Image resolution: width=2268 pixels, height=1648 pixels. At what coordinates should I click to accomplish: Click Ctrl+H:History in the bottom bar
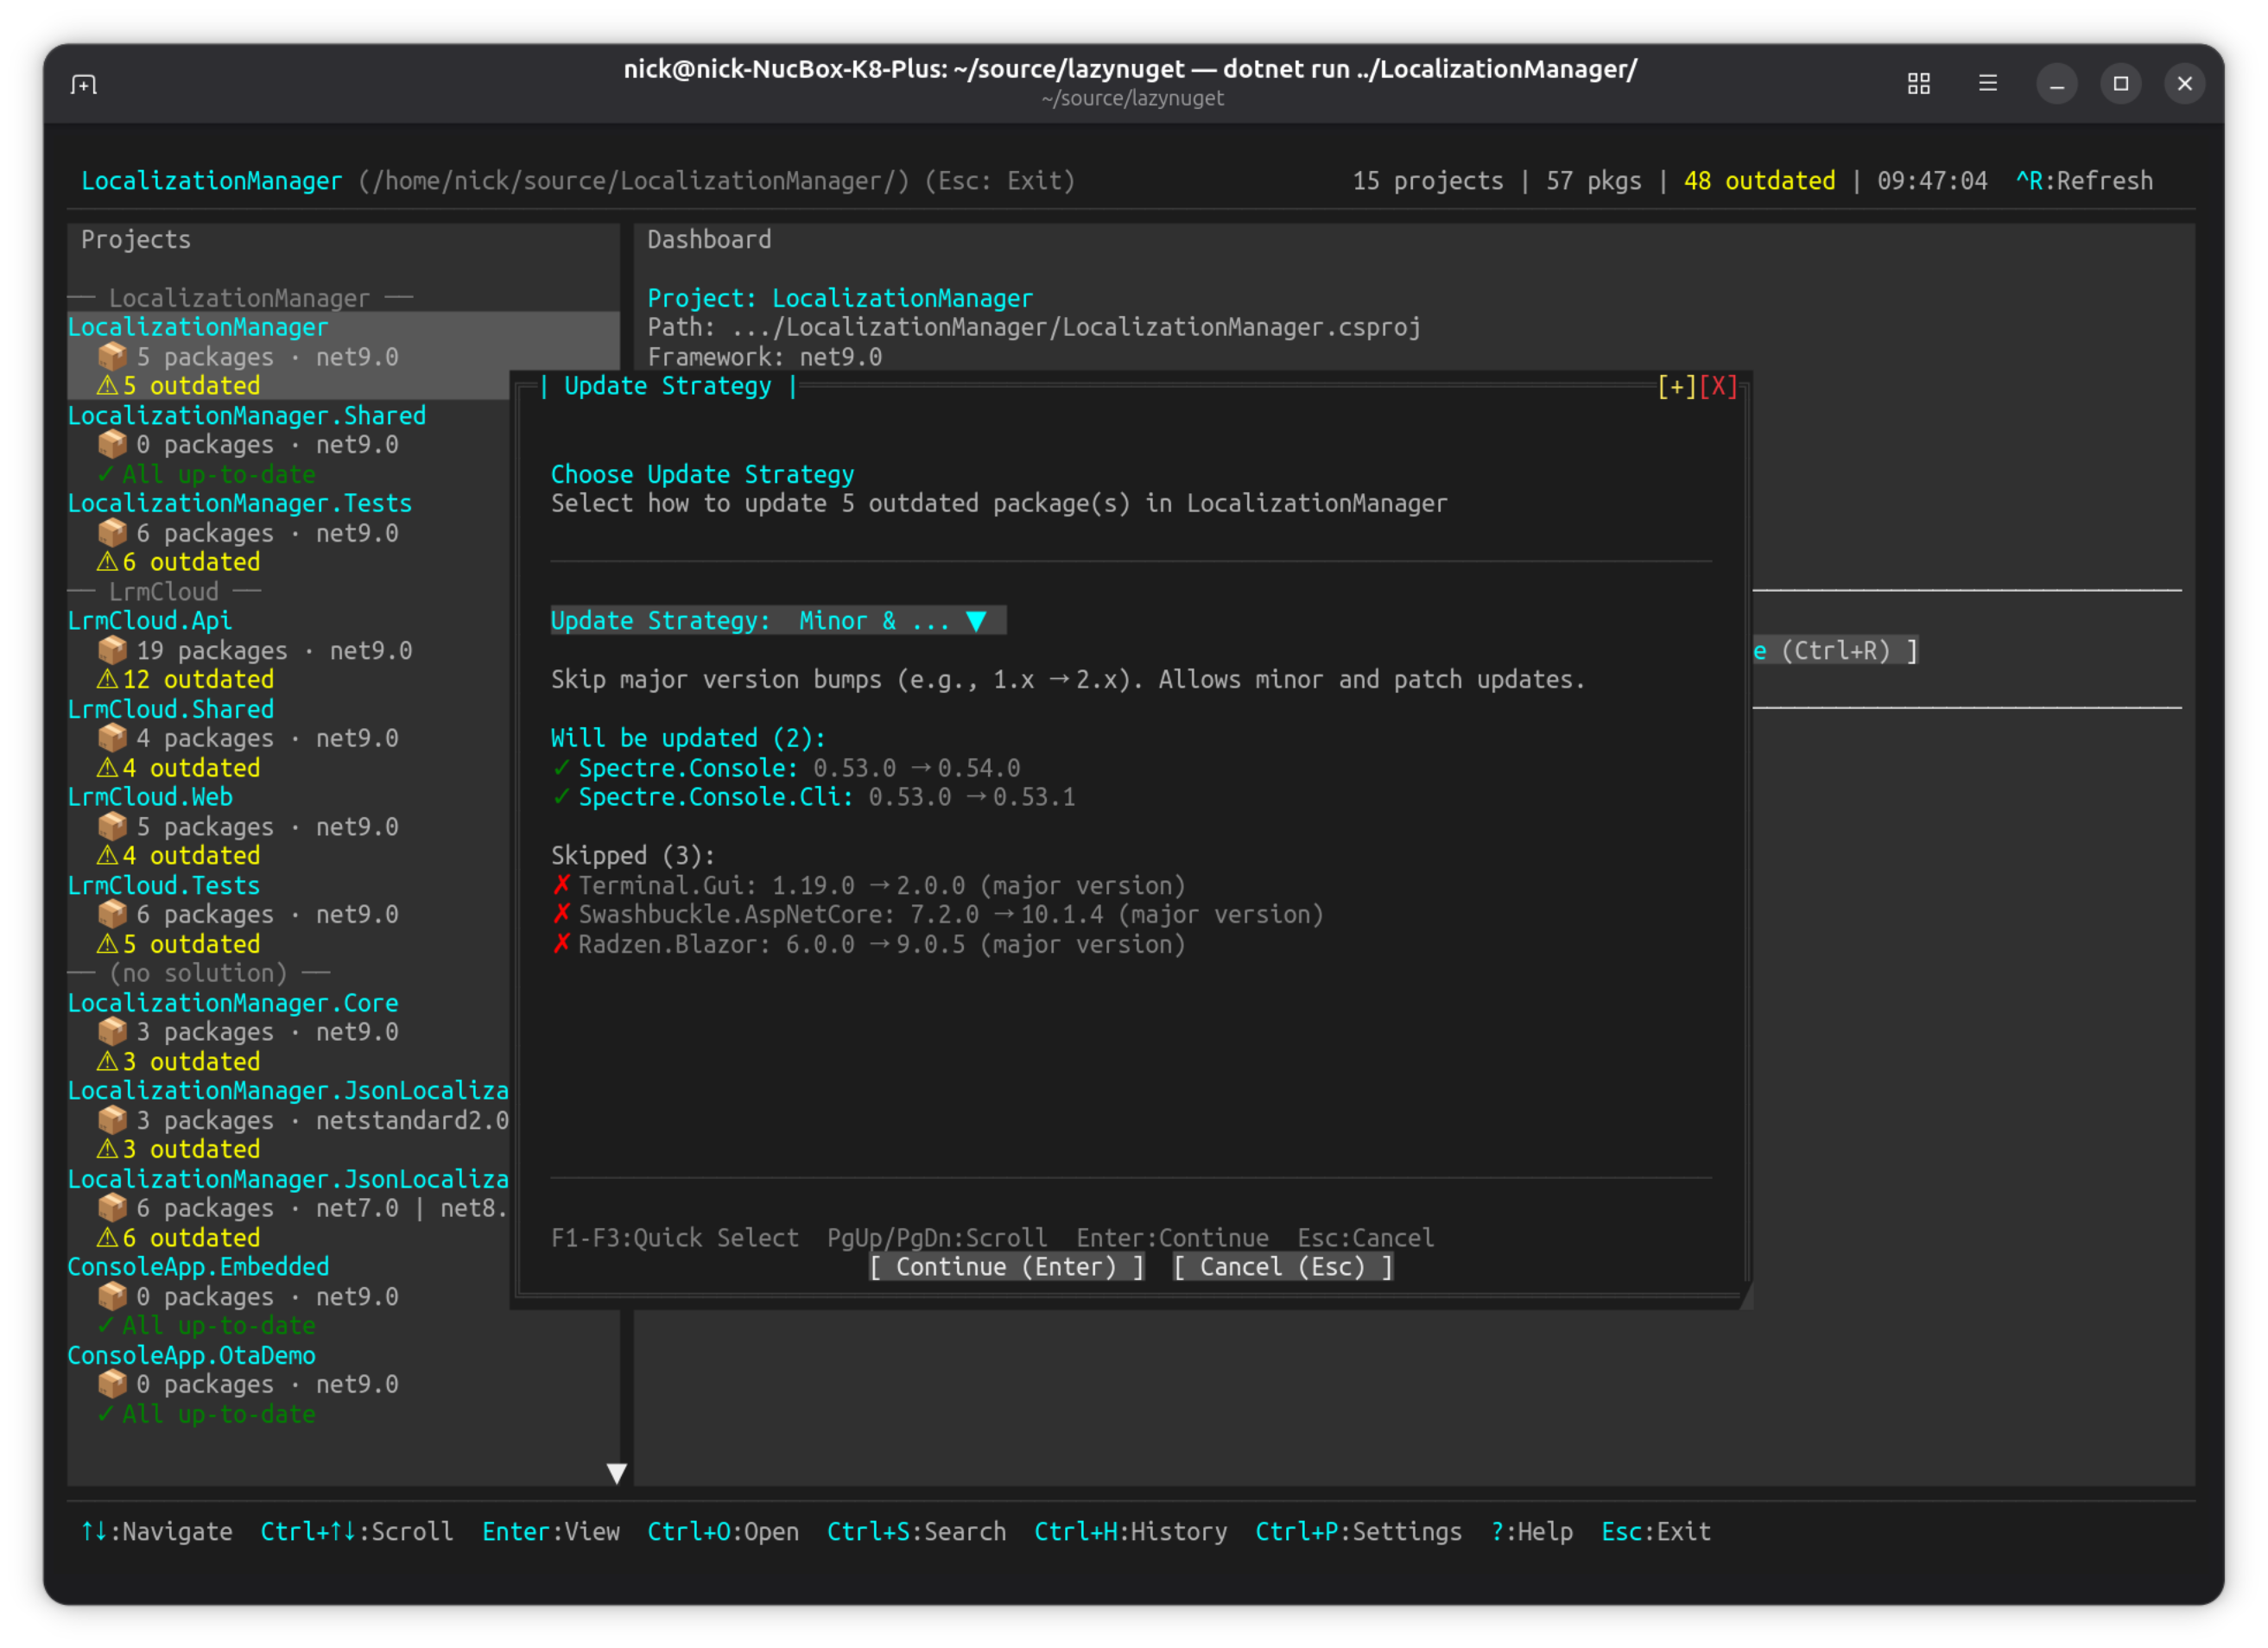1130,1531
